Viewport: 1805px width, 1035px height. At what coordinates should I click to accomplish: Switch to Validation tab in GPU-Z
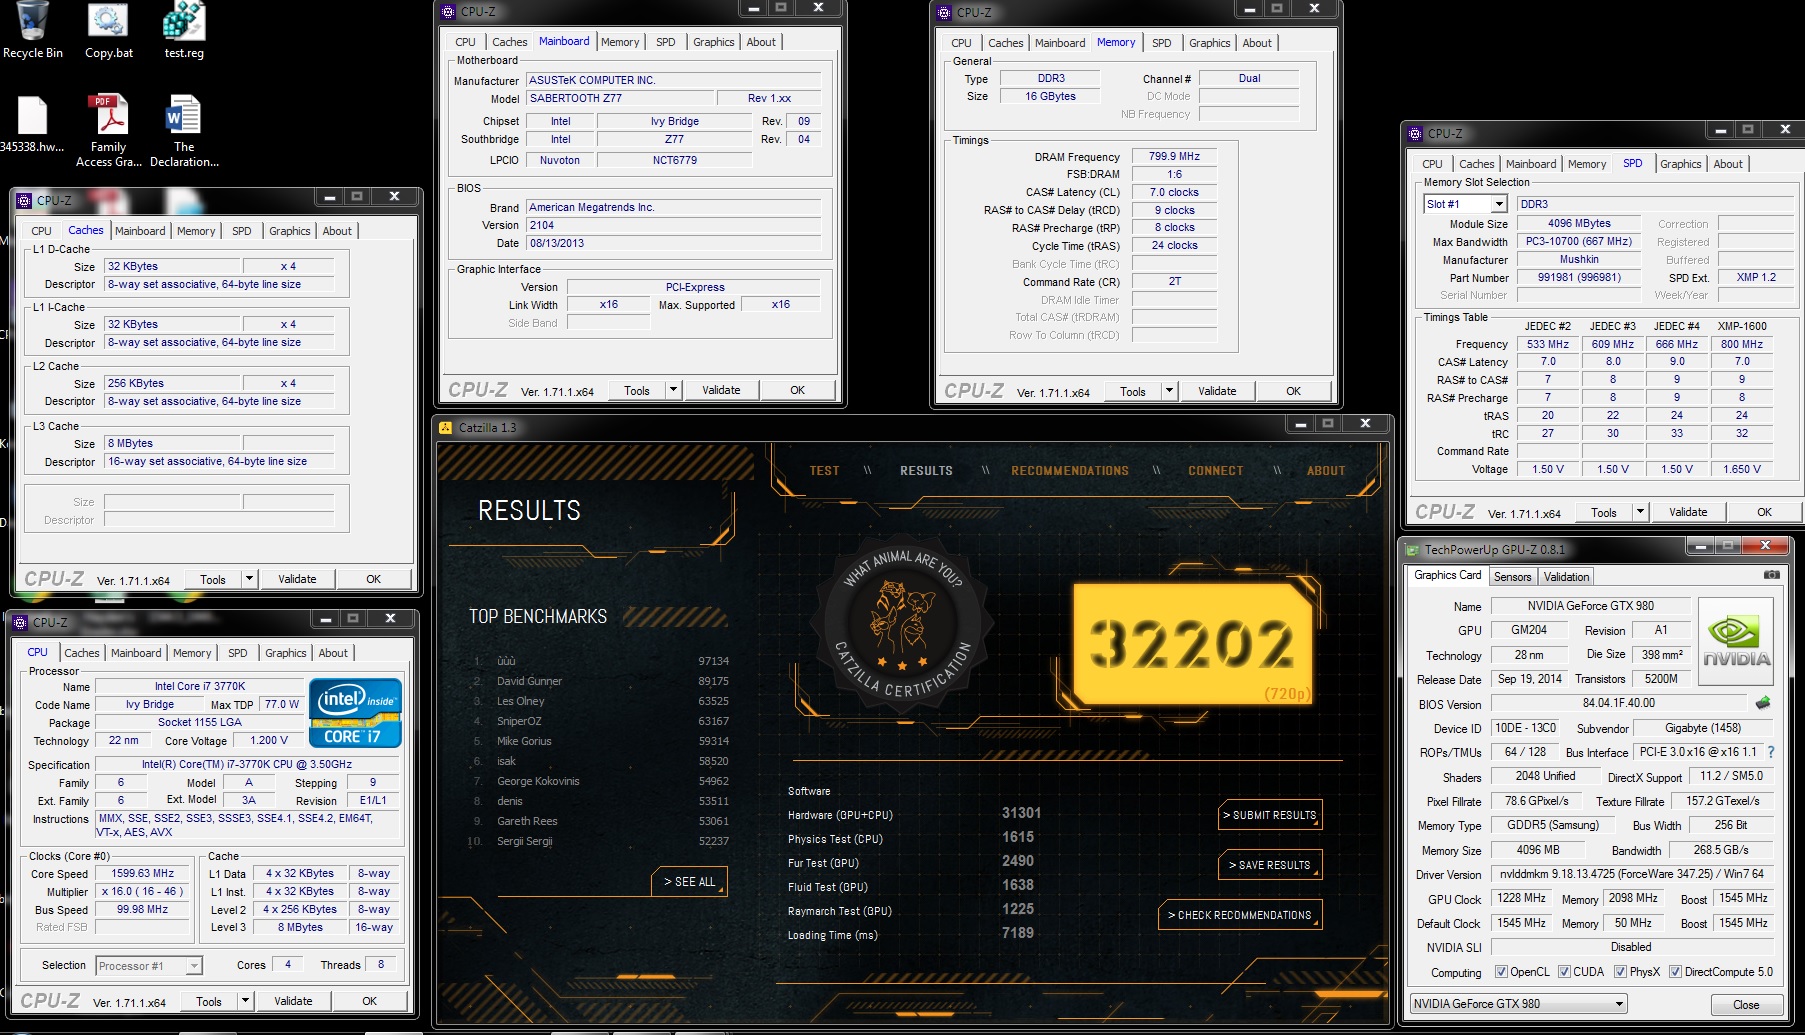click(1566, 576)
